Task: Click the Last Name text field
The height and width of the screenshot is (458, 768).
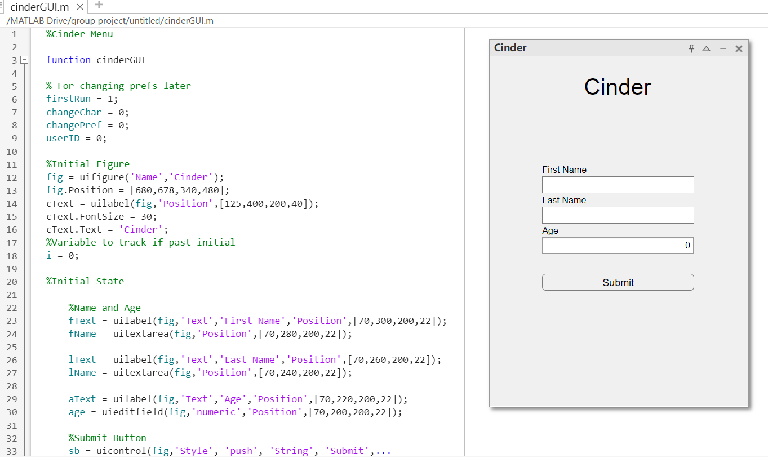Action: (617, 215)
